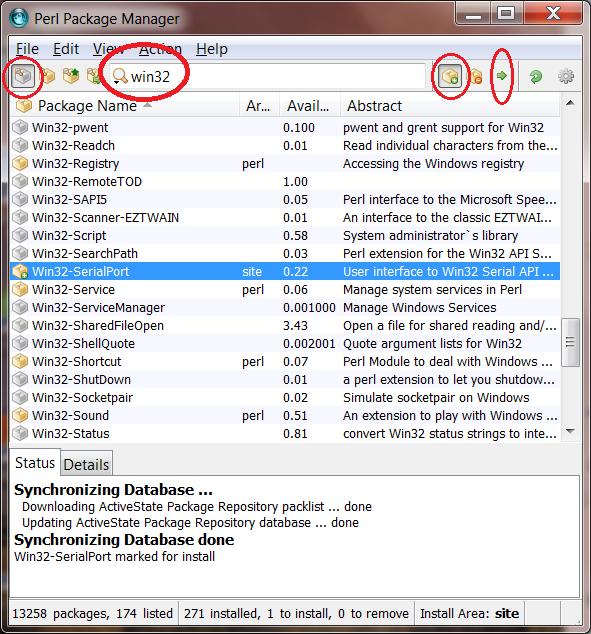591x634 pixels.
Task: Open the View menu
Action: click(108, 49)
